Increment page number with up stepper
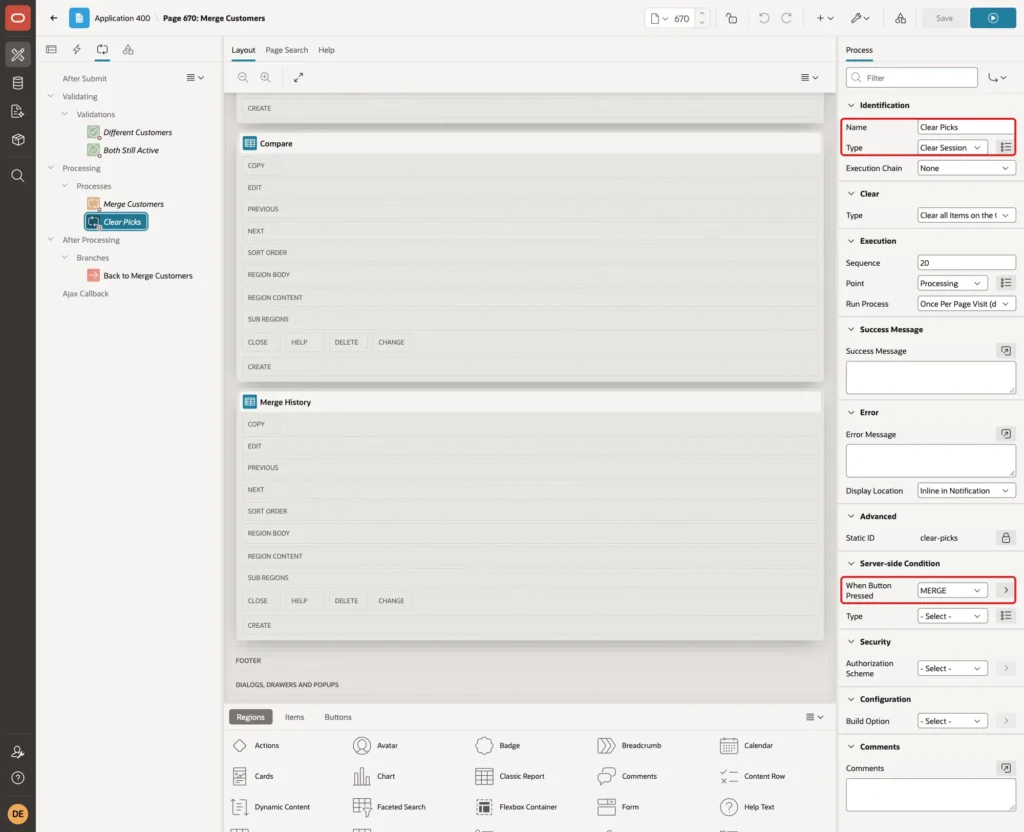The width and height of the screenshot is (1024, 832). point(702,14)
